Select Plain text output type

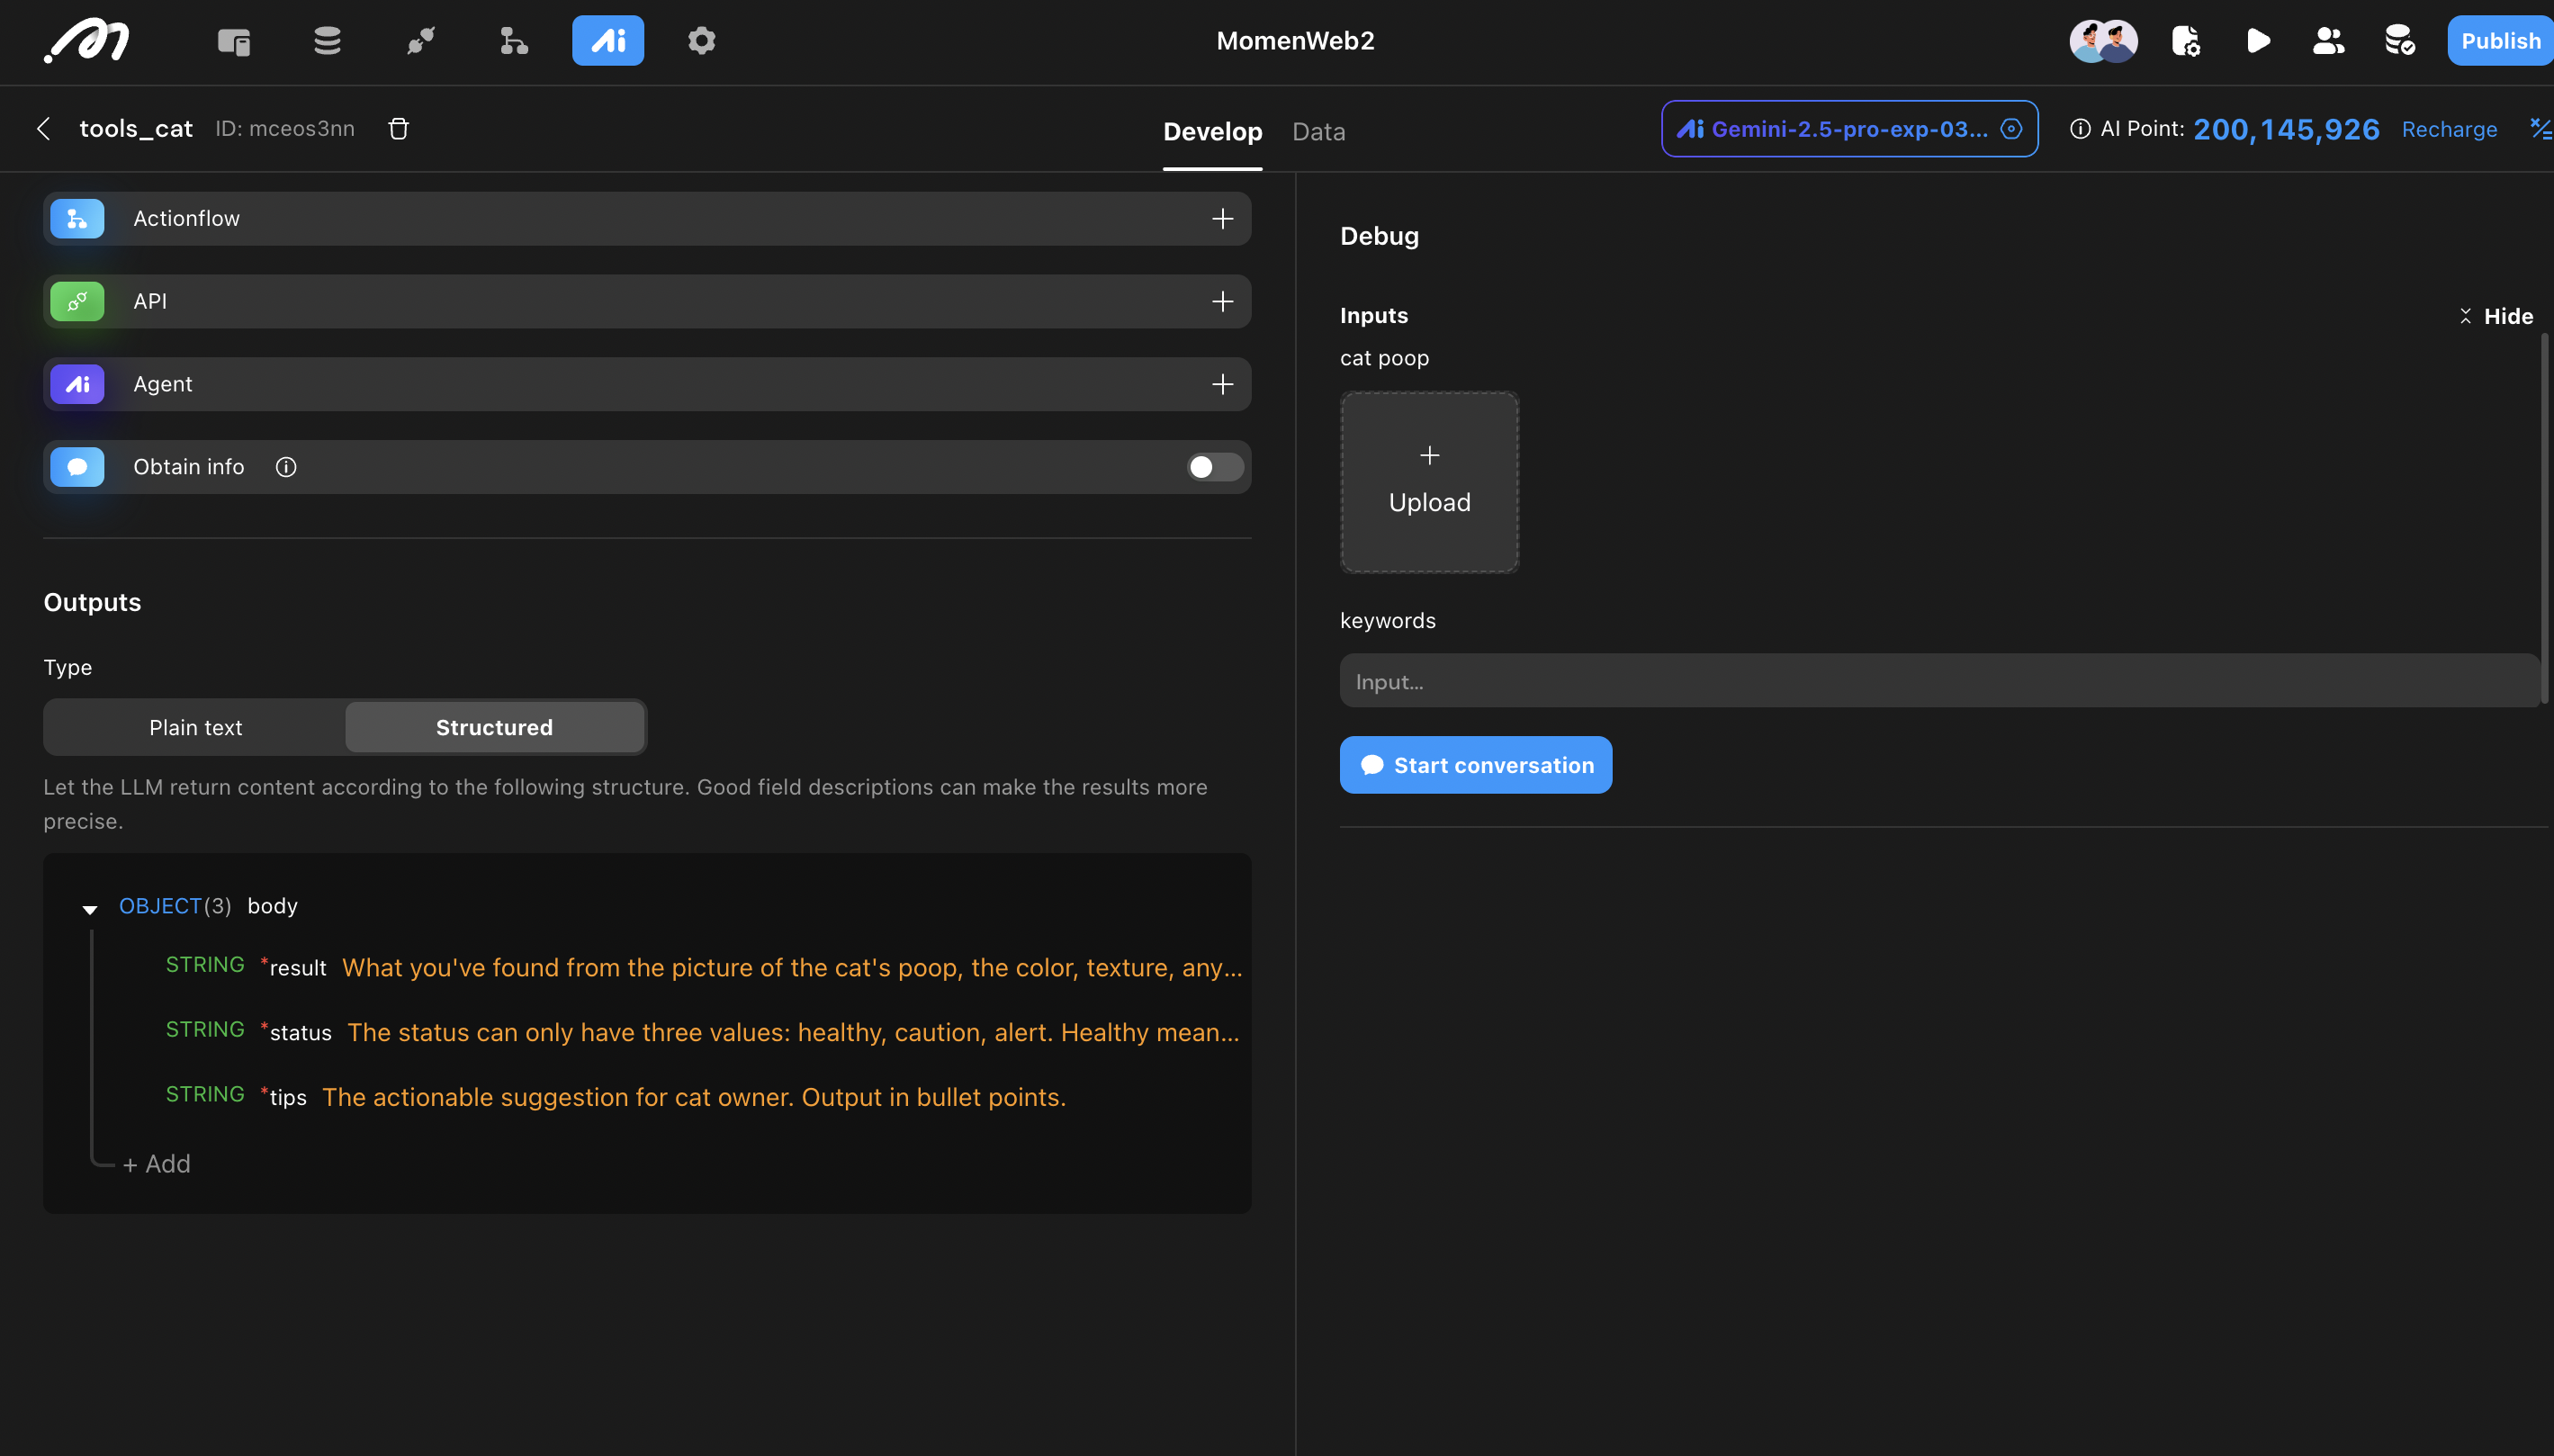195,727
